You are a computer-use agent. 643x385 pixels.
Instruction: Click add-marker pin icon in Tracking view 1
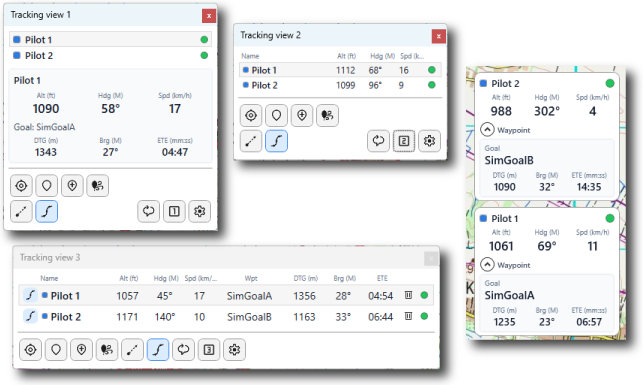(72, 186)
